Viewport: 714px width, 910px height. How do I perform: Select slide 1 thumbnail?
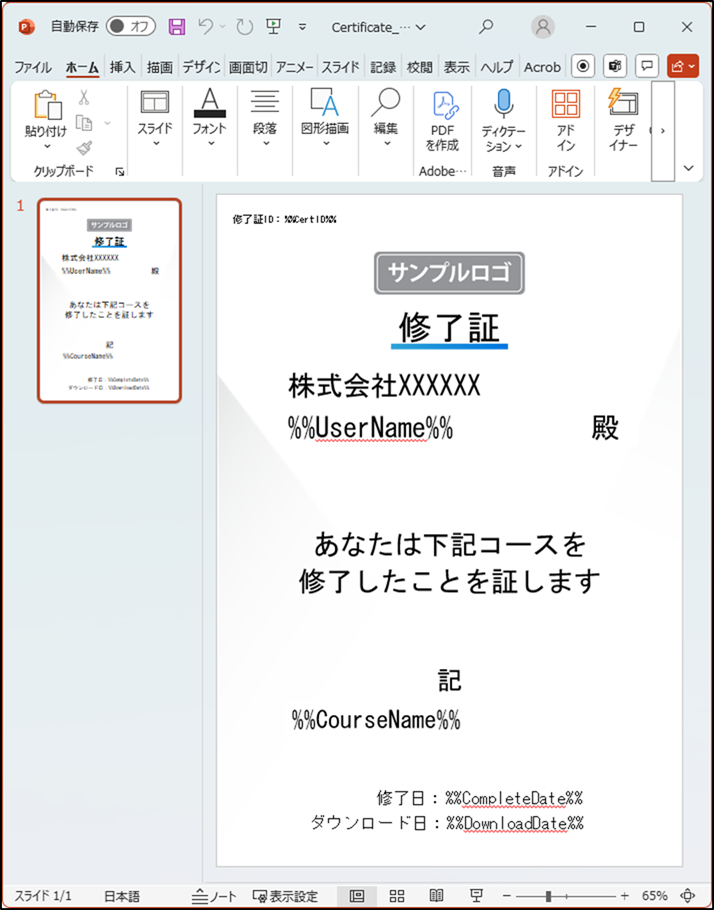coord(109,301)
